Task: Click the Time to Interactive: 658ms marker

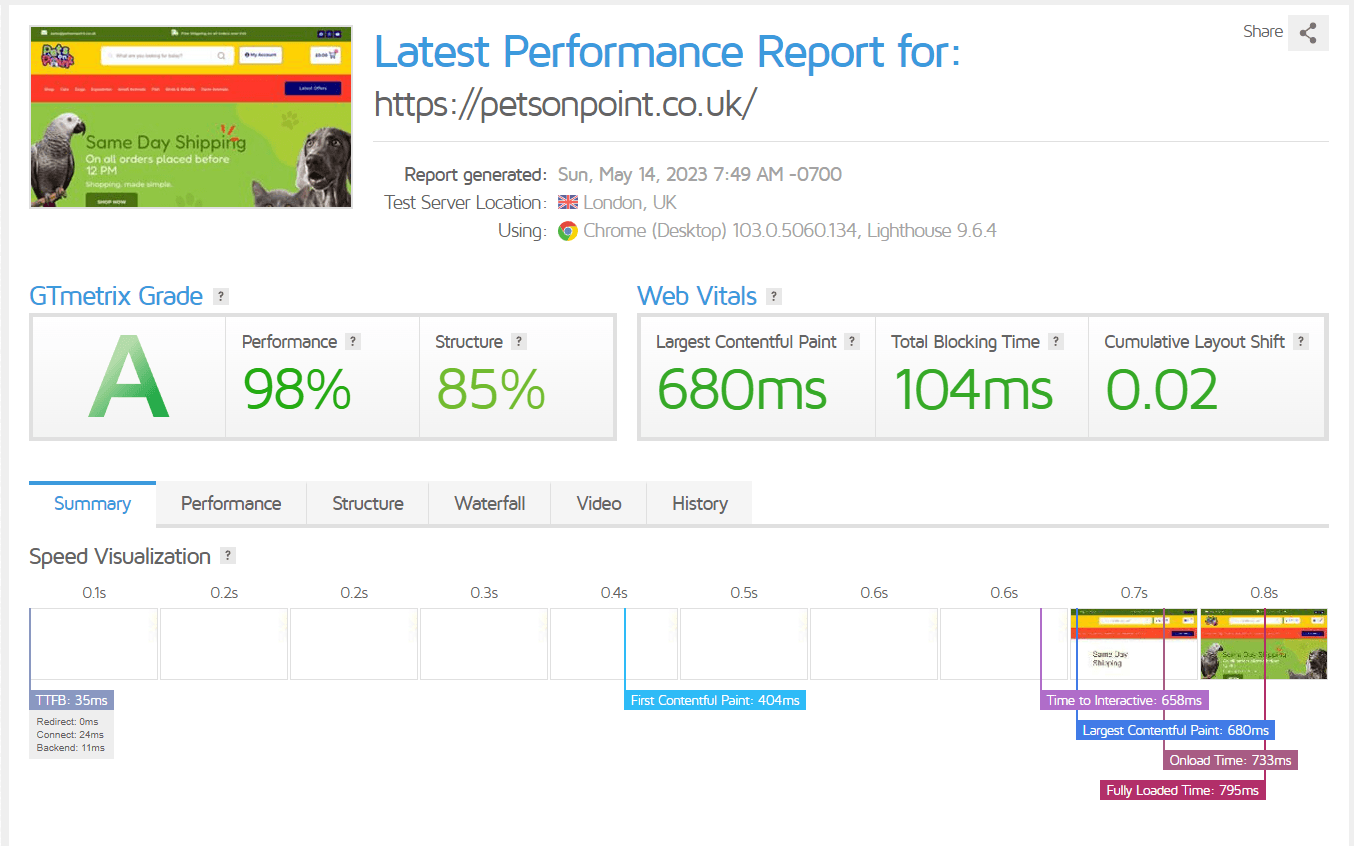Action: point(1124,700)
